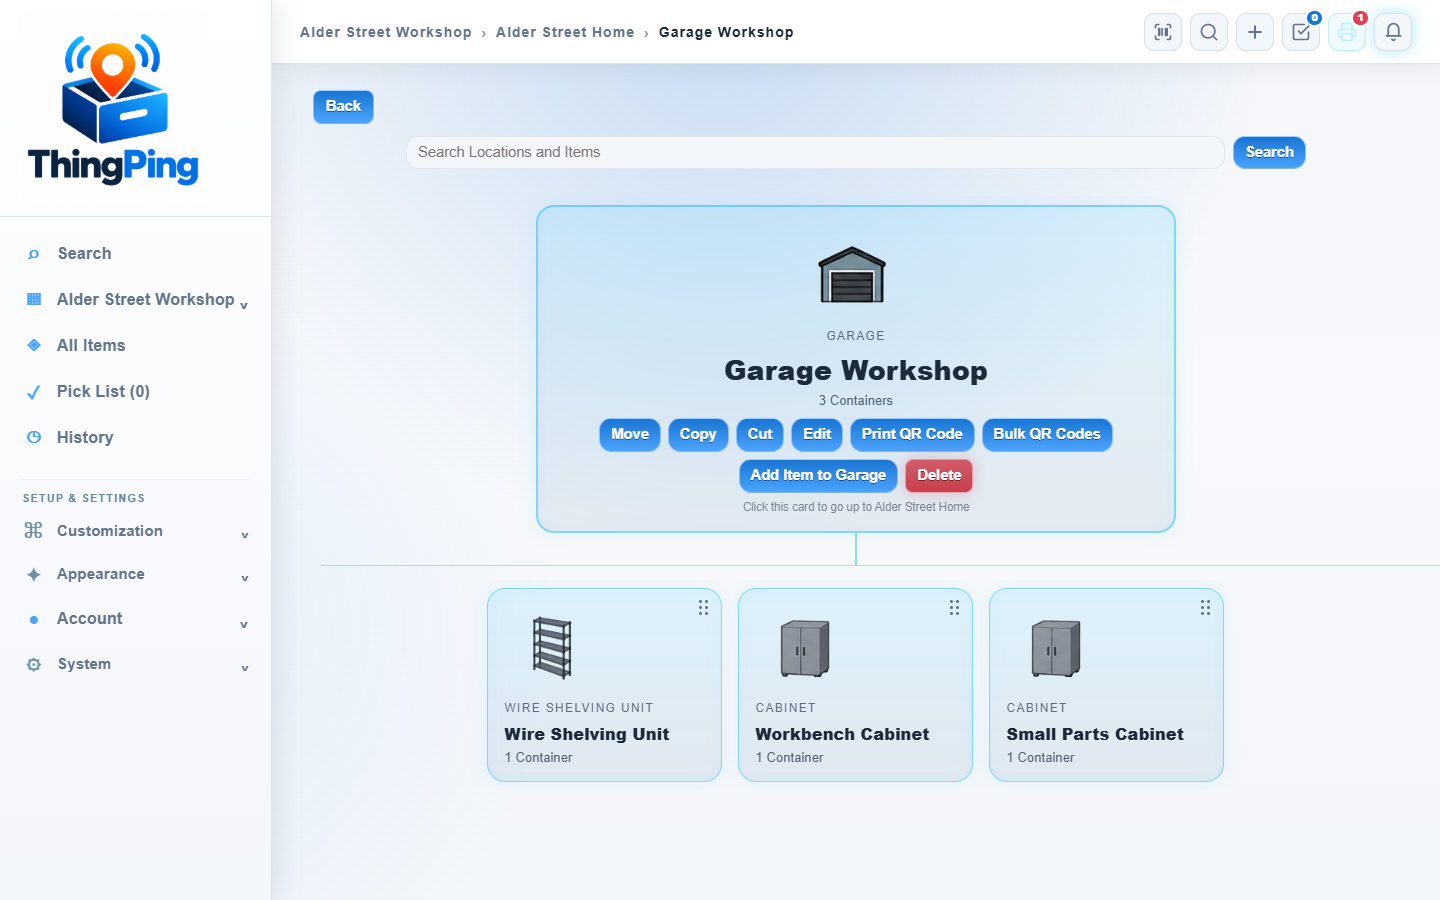
Task: Click the blue Search button
Action: [x=1269, y=152]
